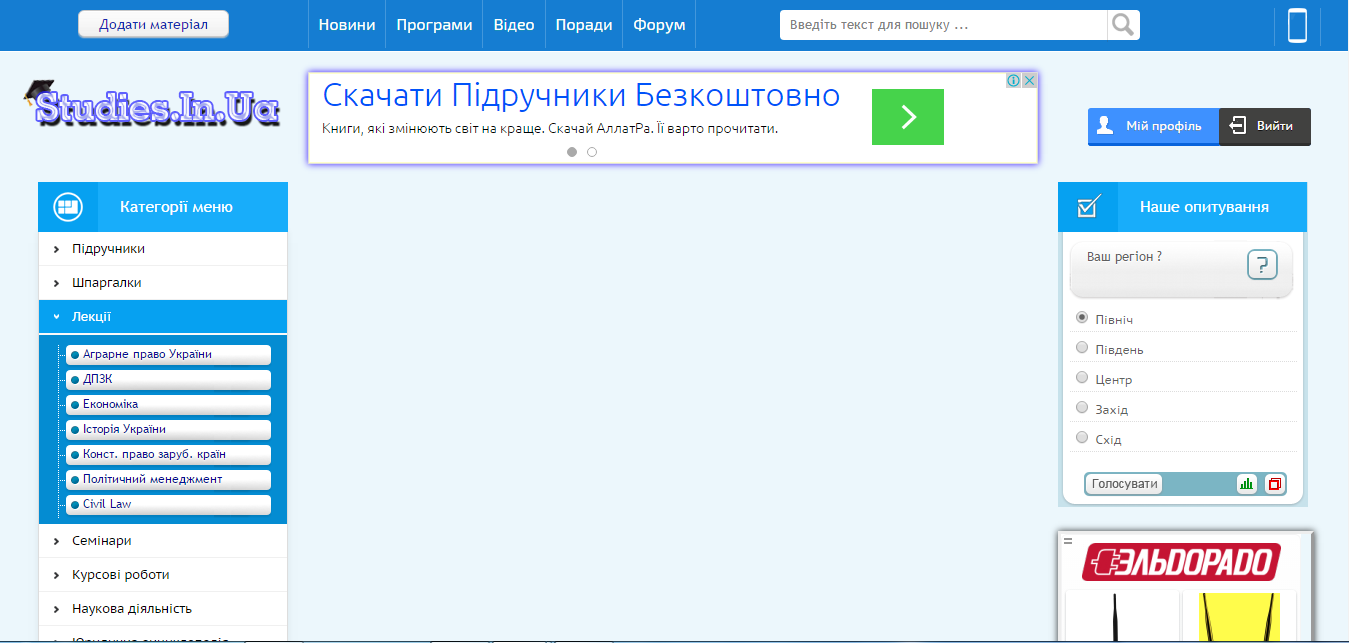This screenshot has width=1349, height=643.
Task: Click the question mark icon in poll
Action: (x=1262, y=265)
